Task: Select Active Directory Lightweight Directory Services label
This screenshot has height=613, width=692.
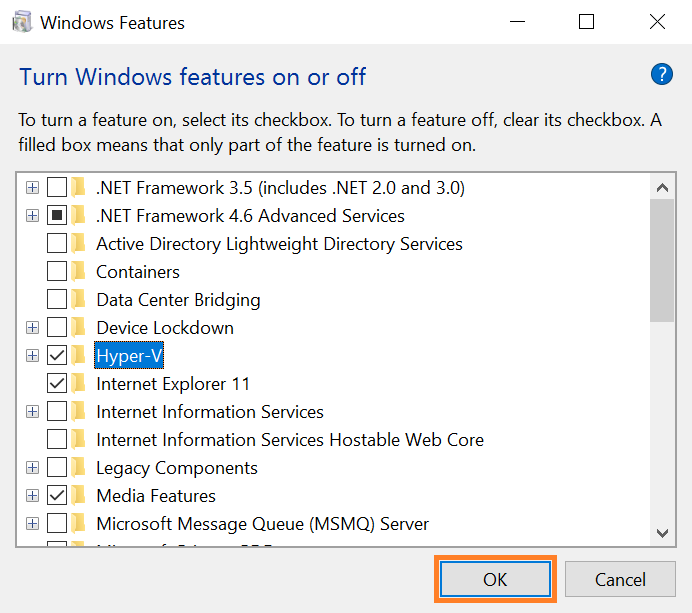Action: [x=279, y=244]
